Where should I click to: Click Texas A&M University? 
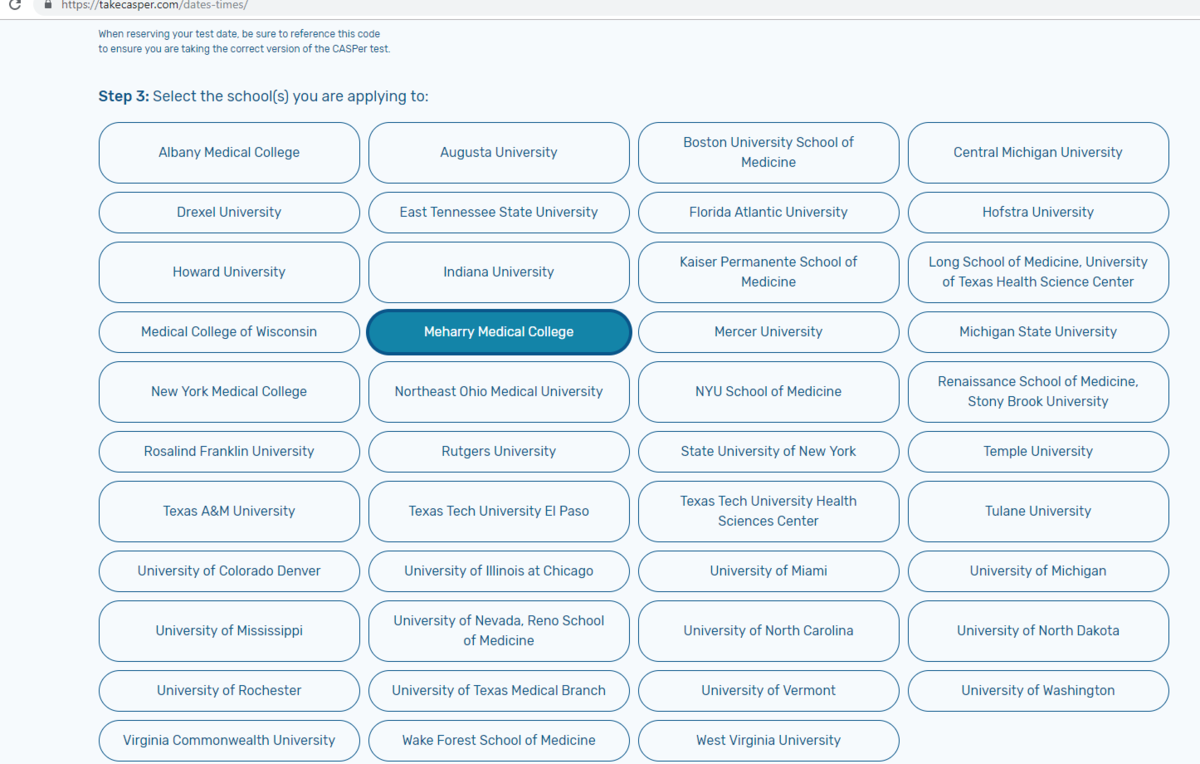click(229, 511)
